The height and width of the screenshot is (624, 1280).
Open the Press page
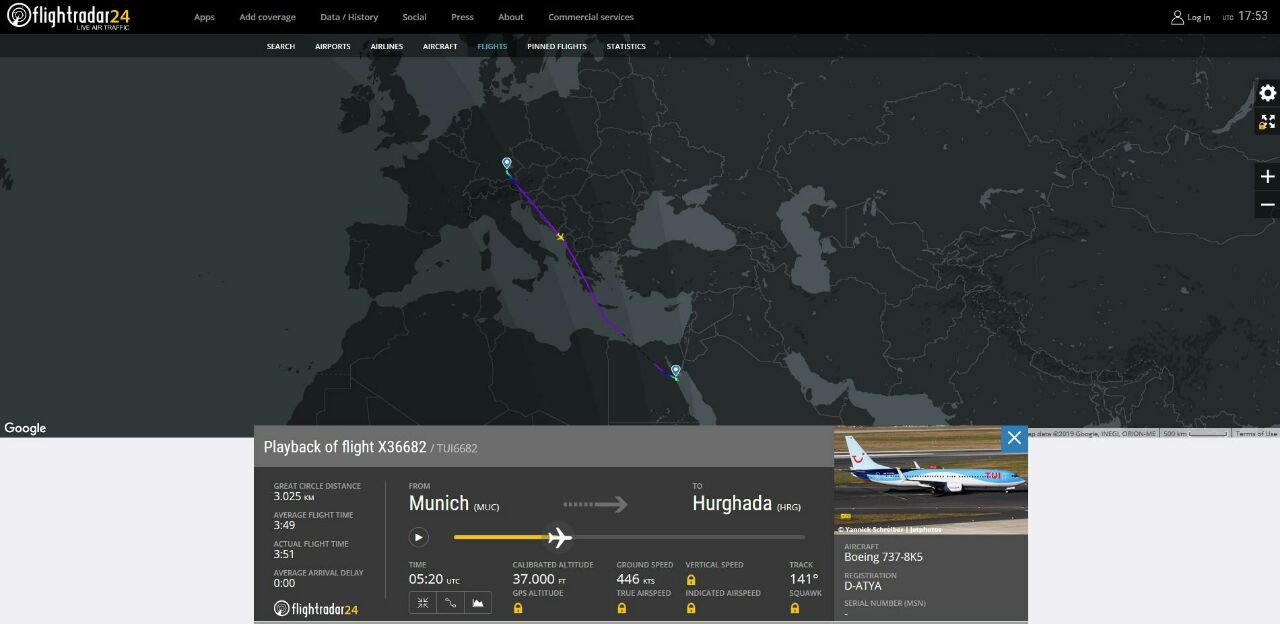[x=462, y=17]
